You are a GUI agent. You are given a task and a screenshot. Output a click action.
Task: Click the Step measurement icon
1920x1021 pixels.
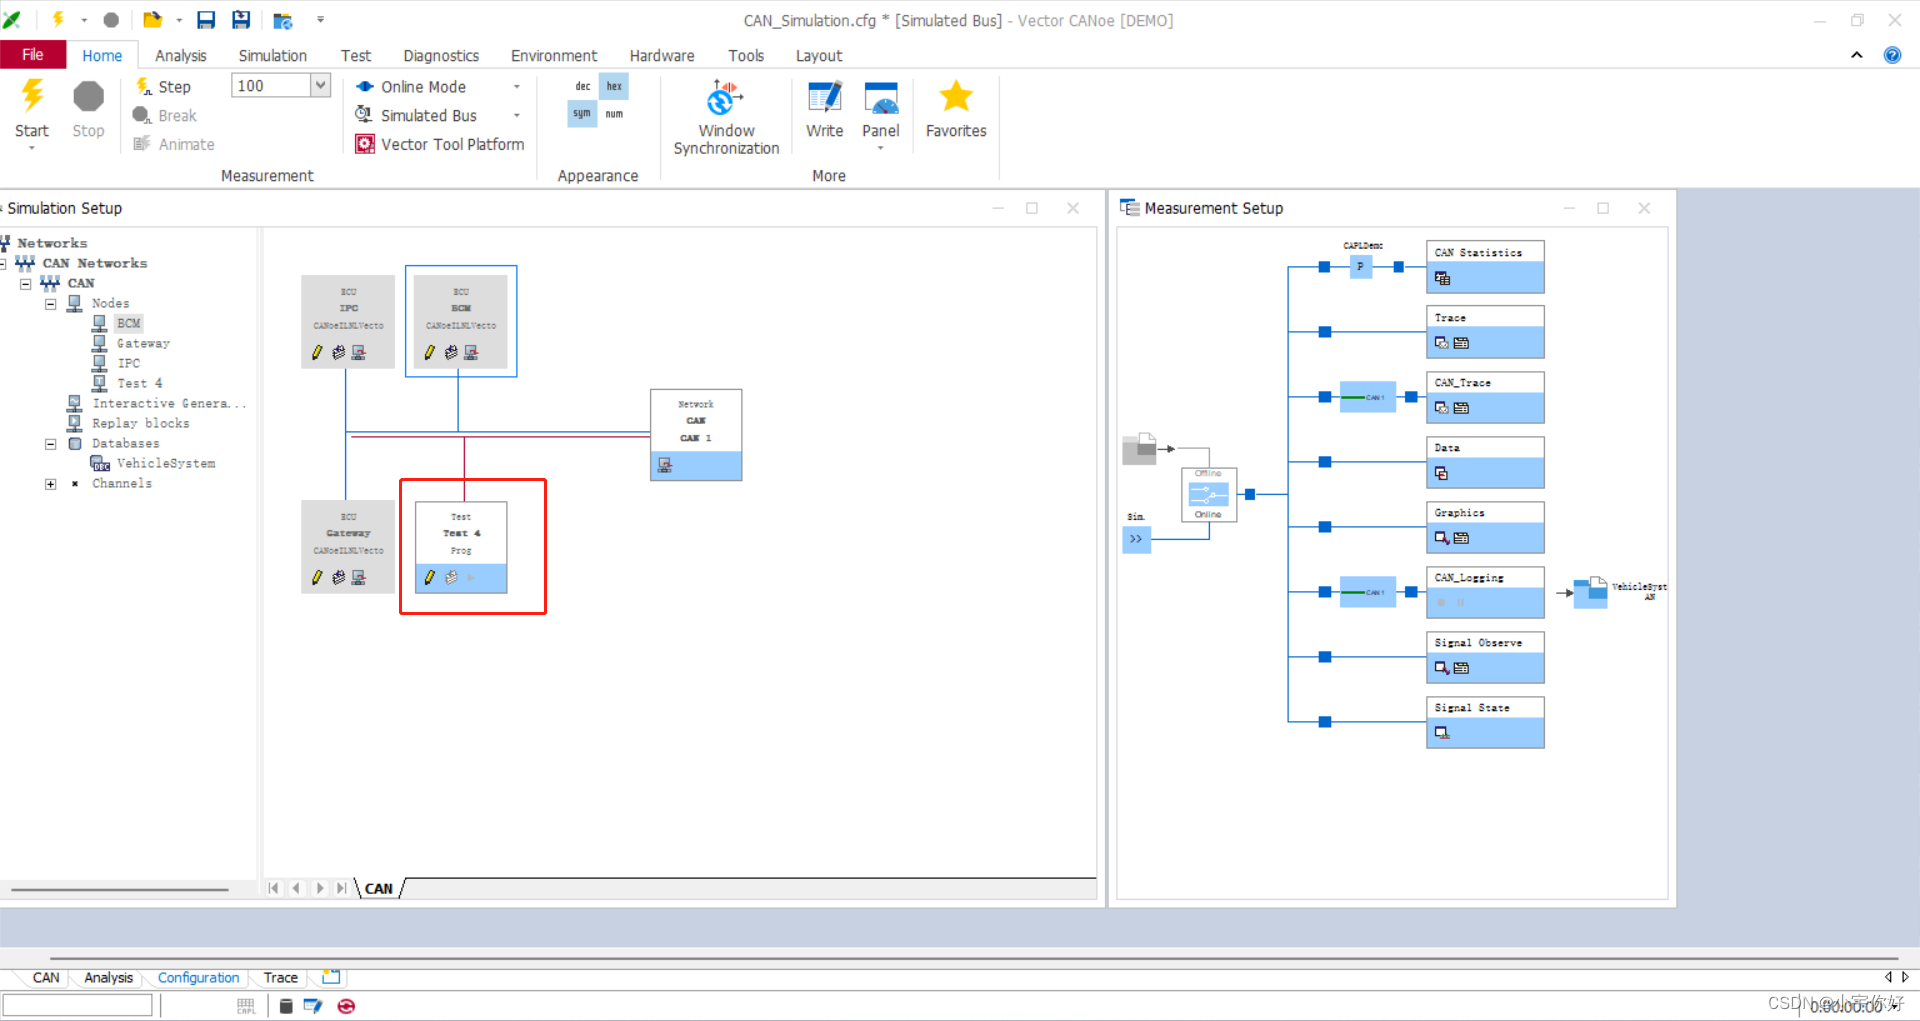144,87
